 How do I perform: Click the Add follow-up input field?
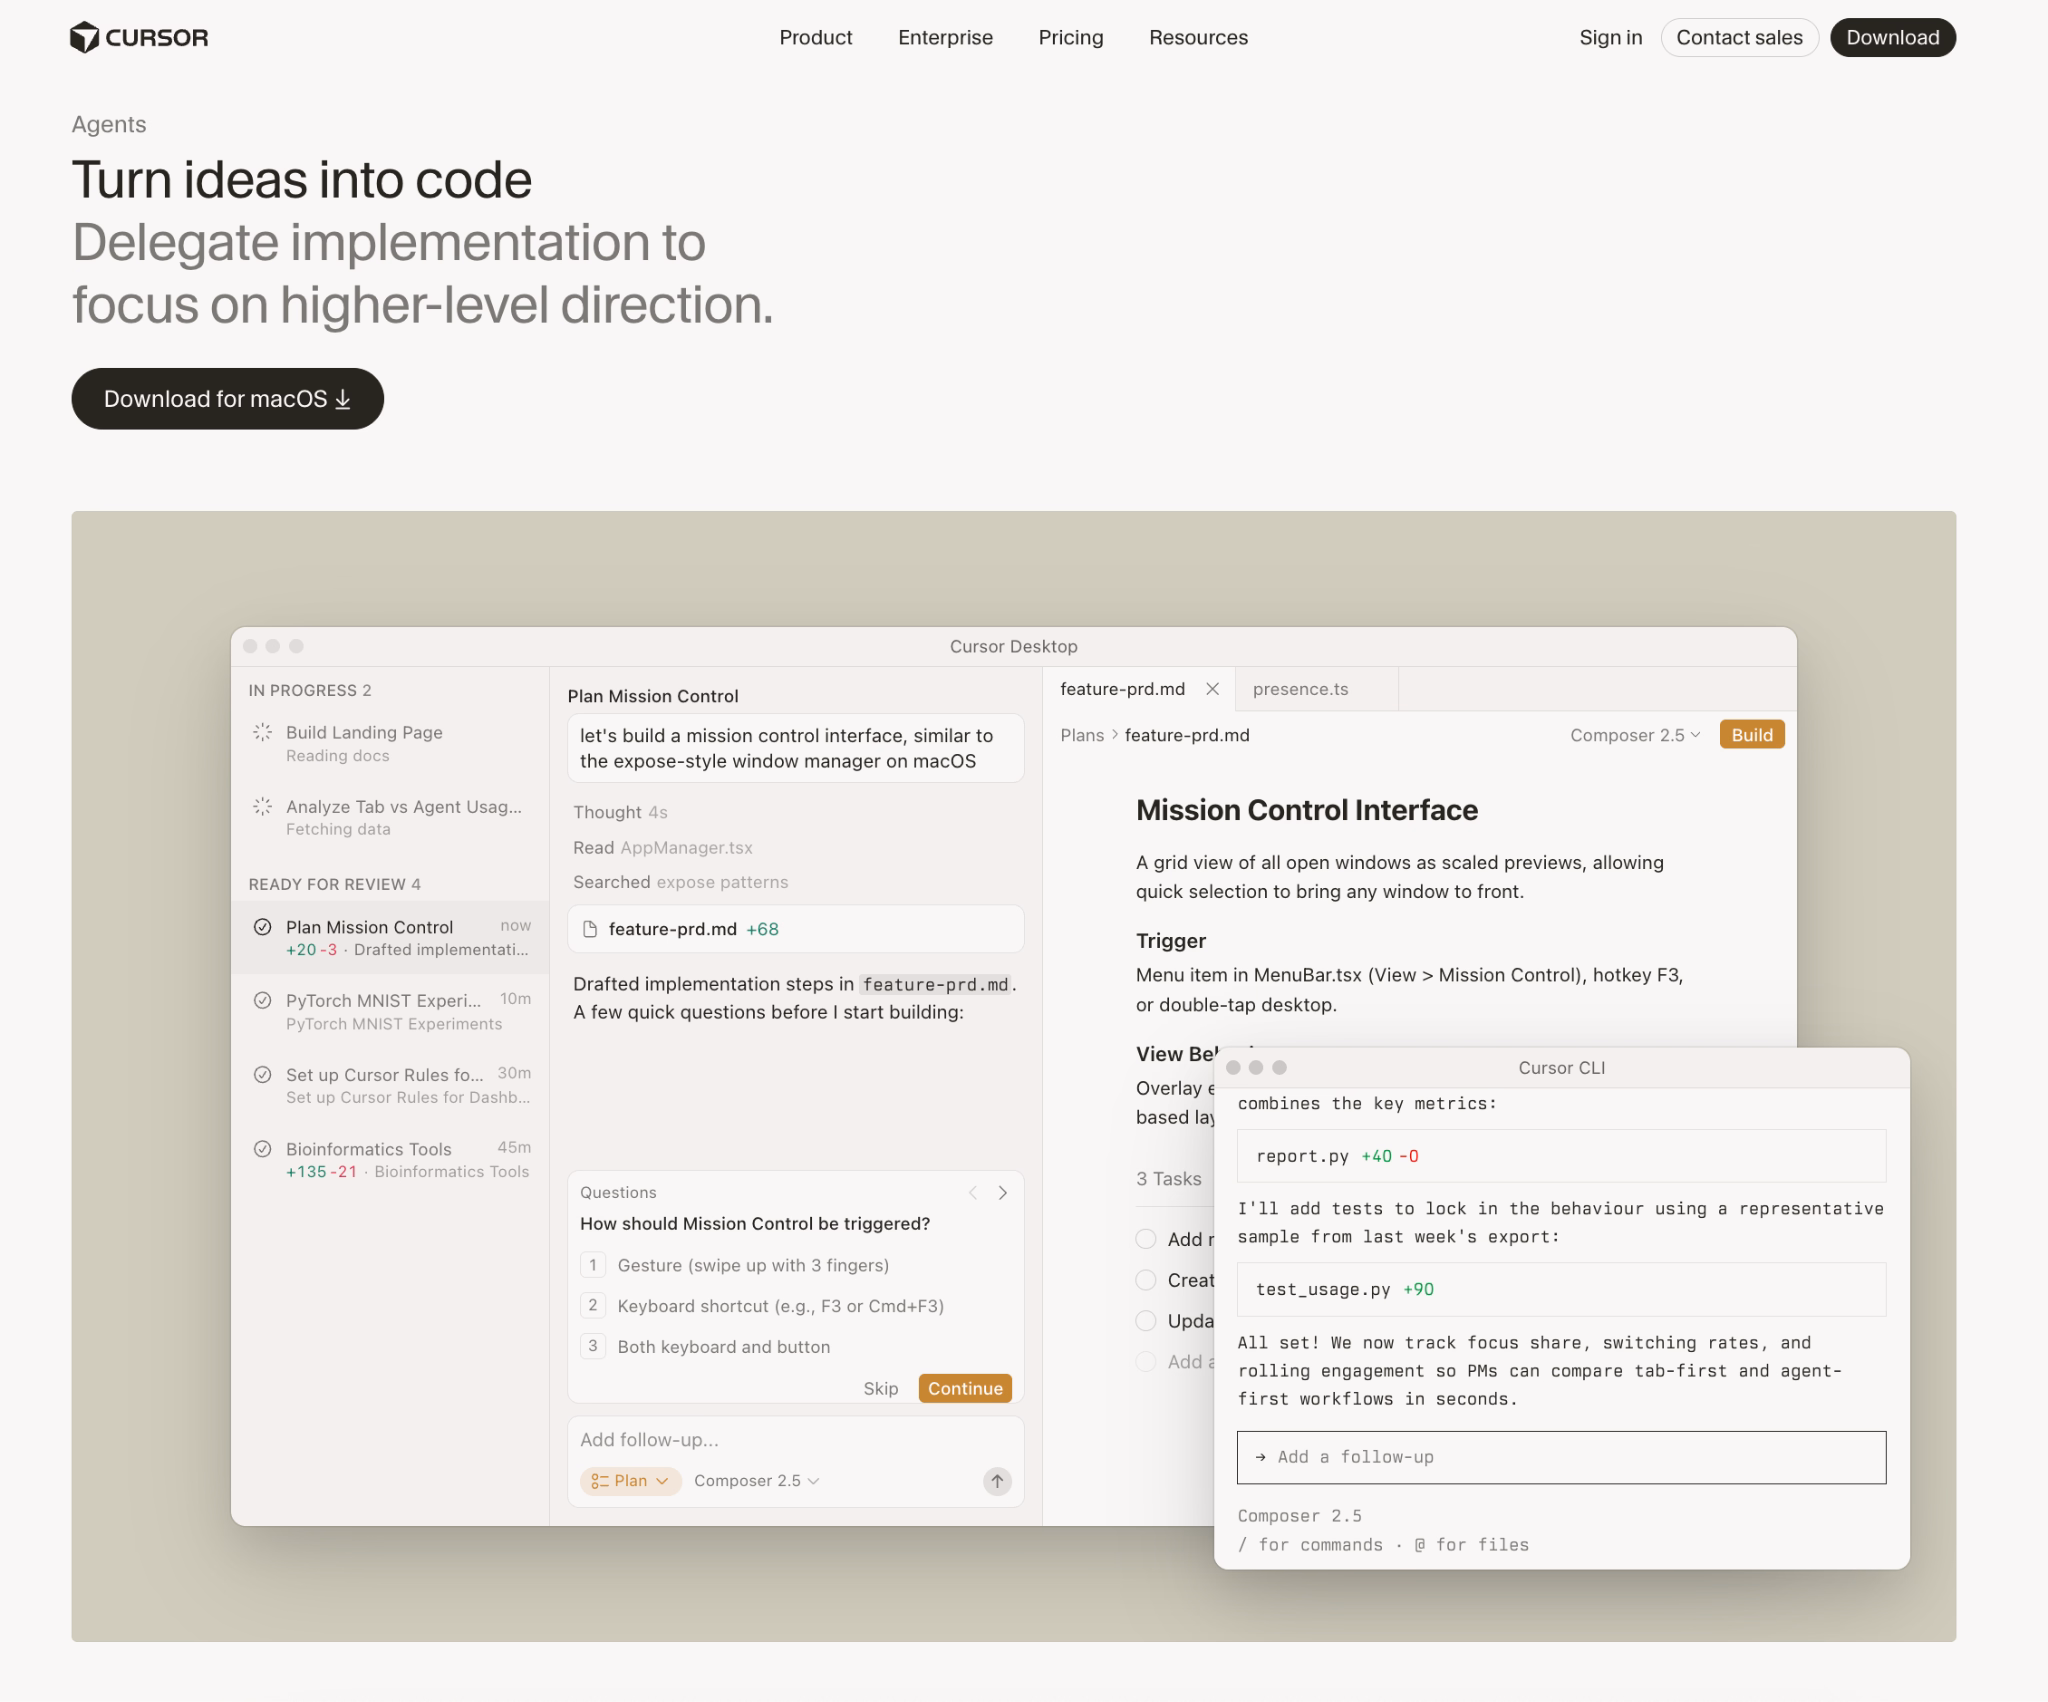795,1440
